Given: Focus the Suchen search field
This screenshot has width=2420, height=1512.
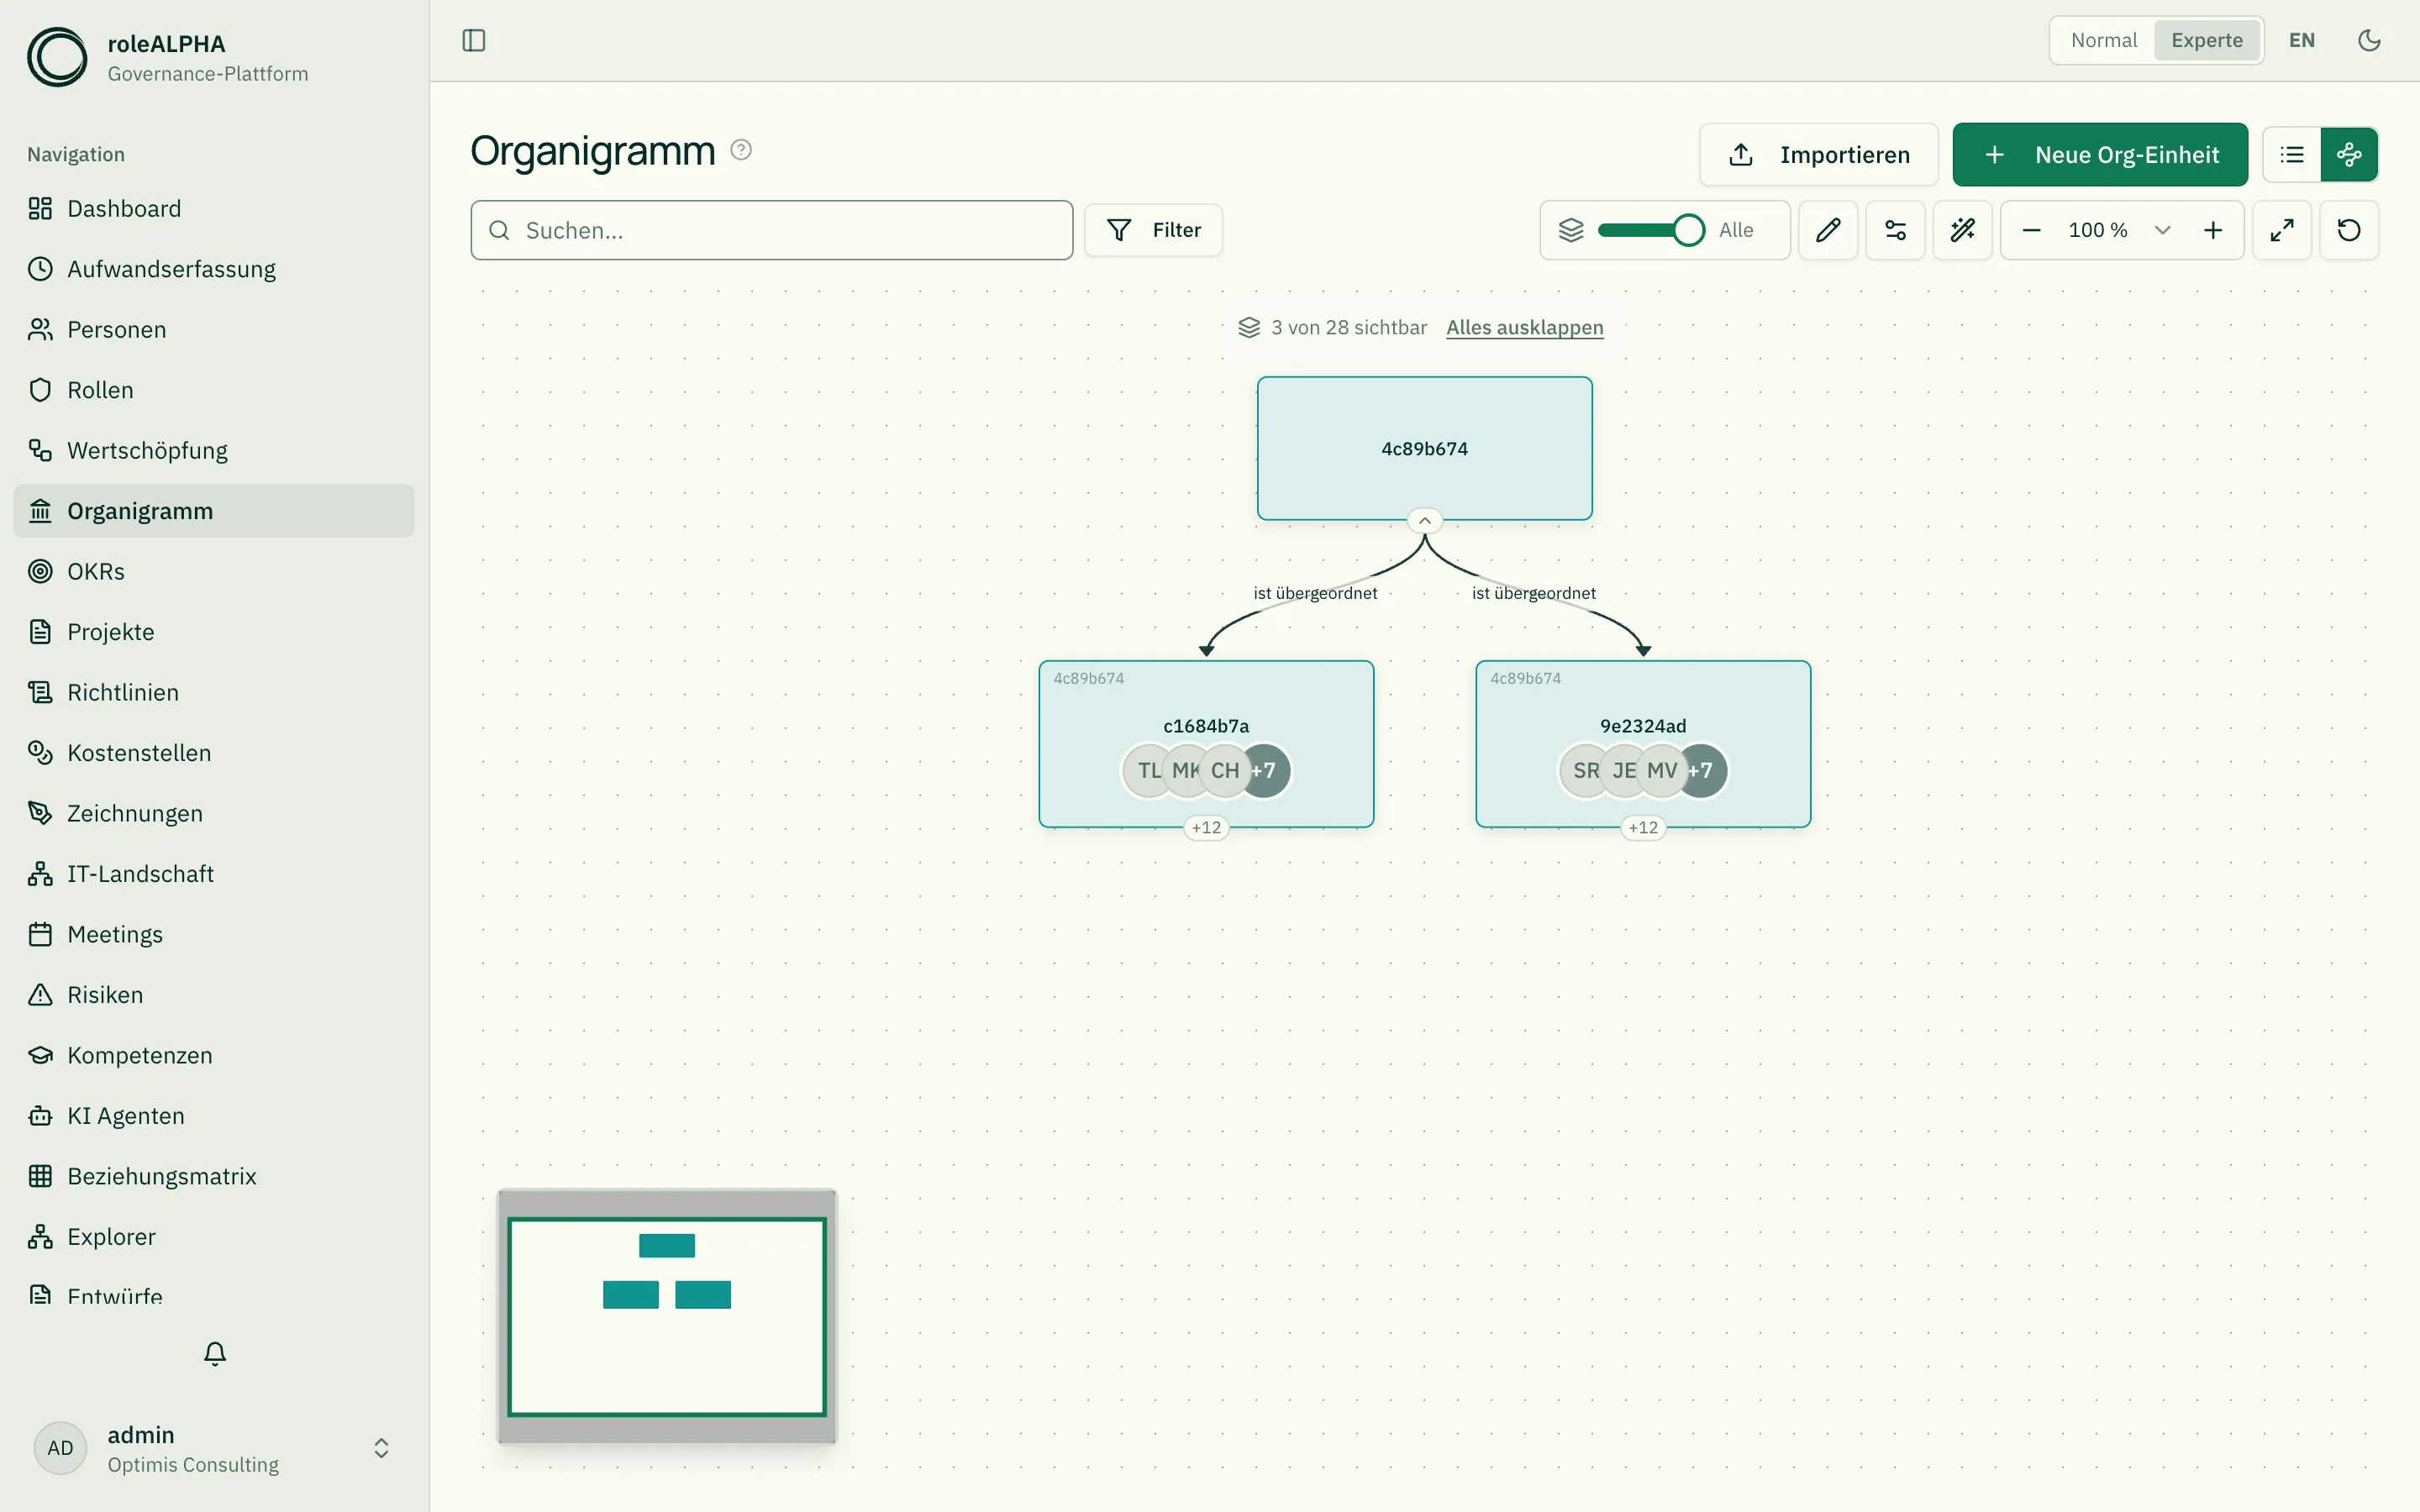Looking at the screenshot, I should point(772,230).
